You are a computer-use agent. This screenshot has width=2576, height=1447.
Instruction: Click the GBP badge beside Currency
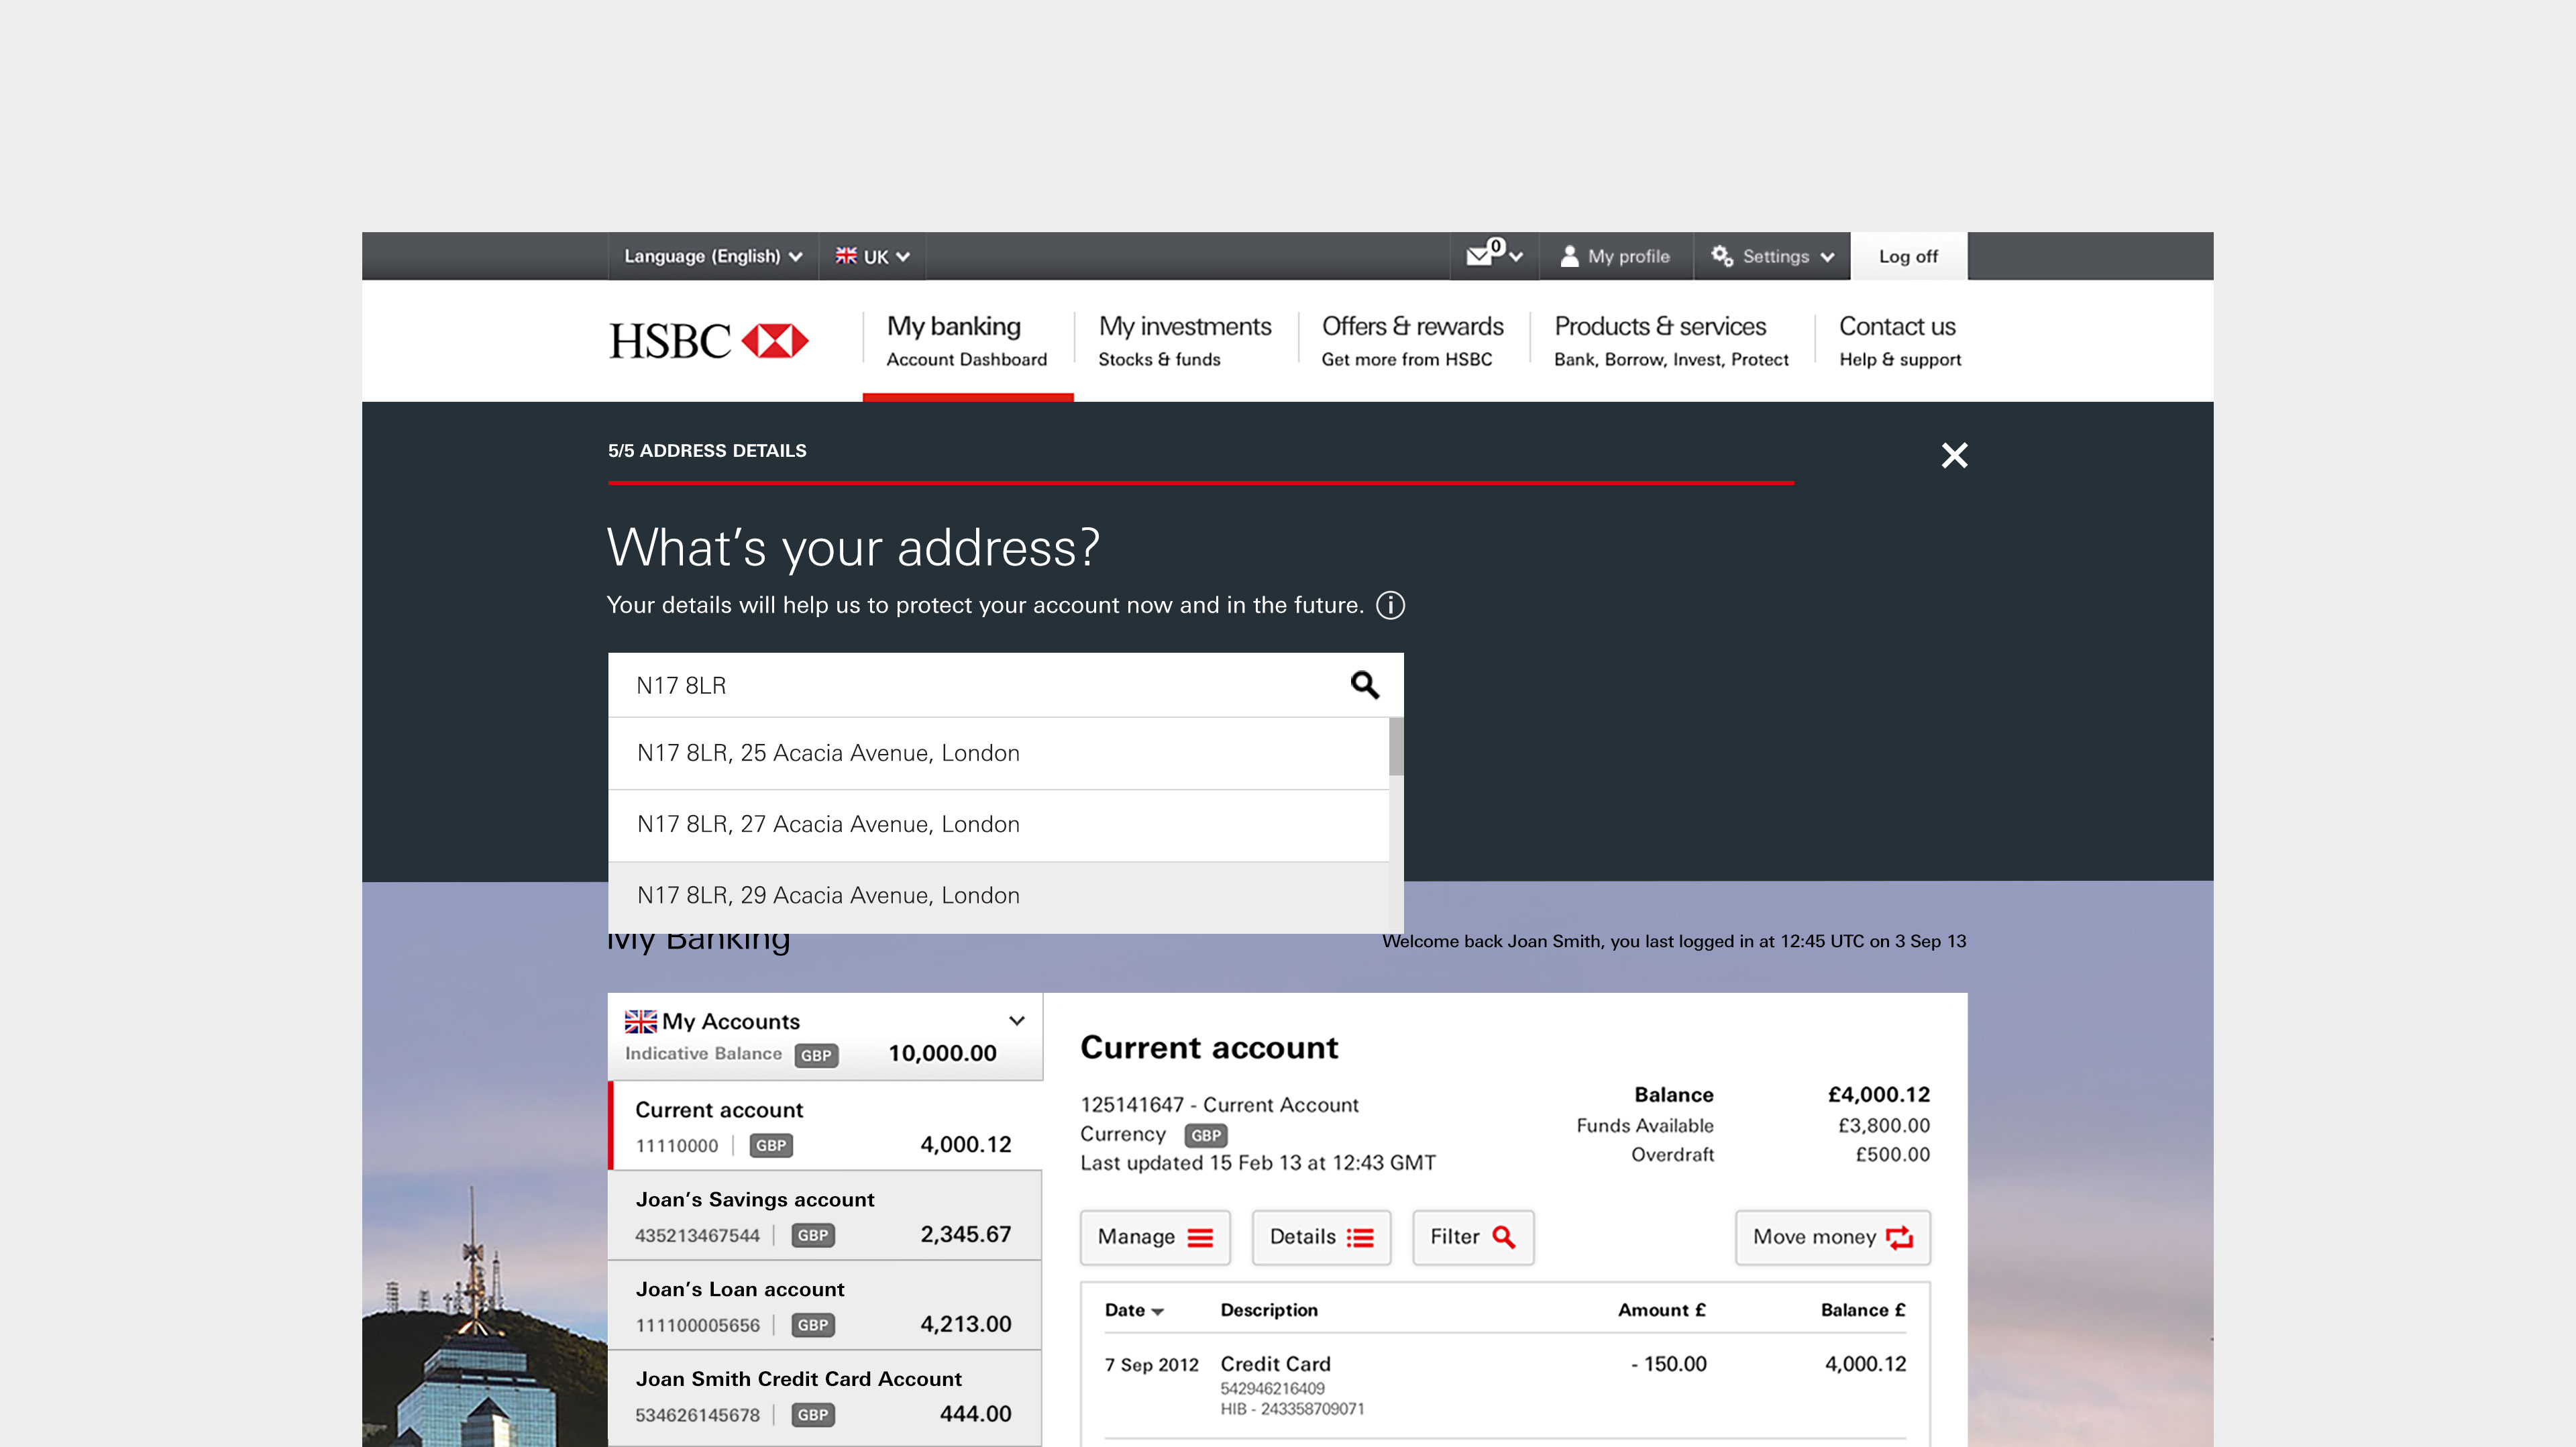click(x=1205, y=1136)
